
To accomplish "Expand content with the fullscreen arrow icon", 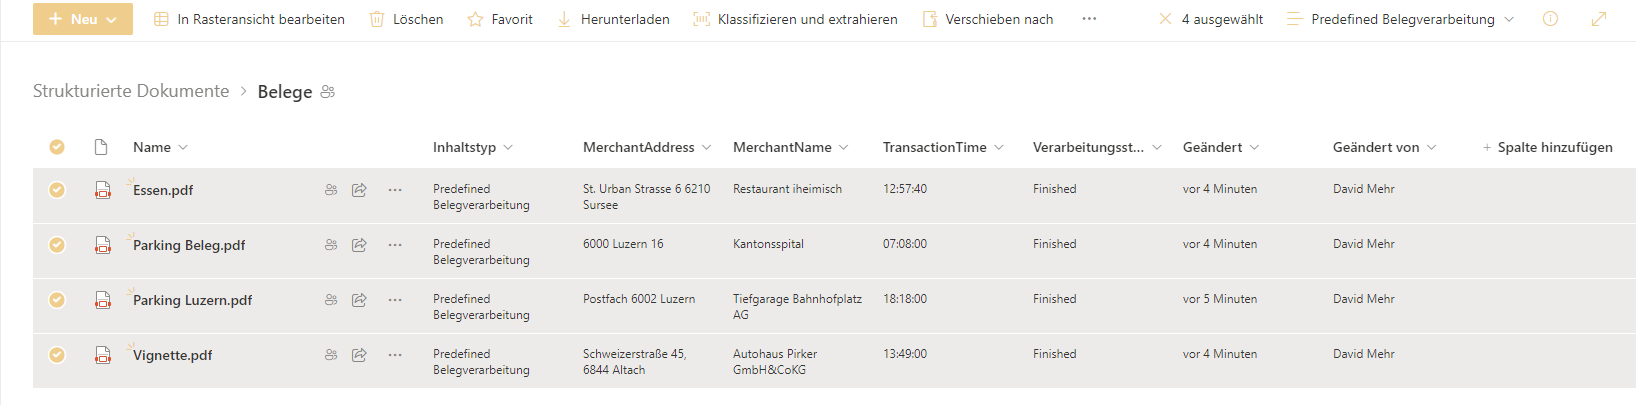I will 1599,19.
